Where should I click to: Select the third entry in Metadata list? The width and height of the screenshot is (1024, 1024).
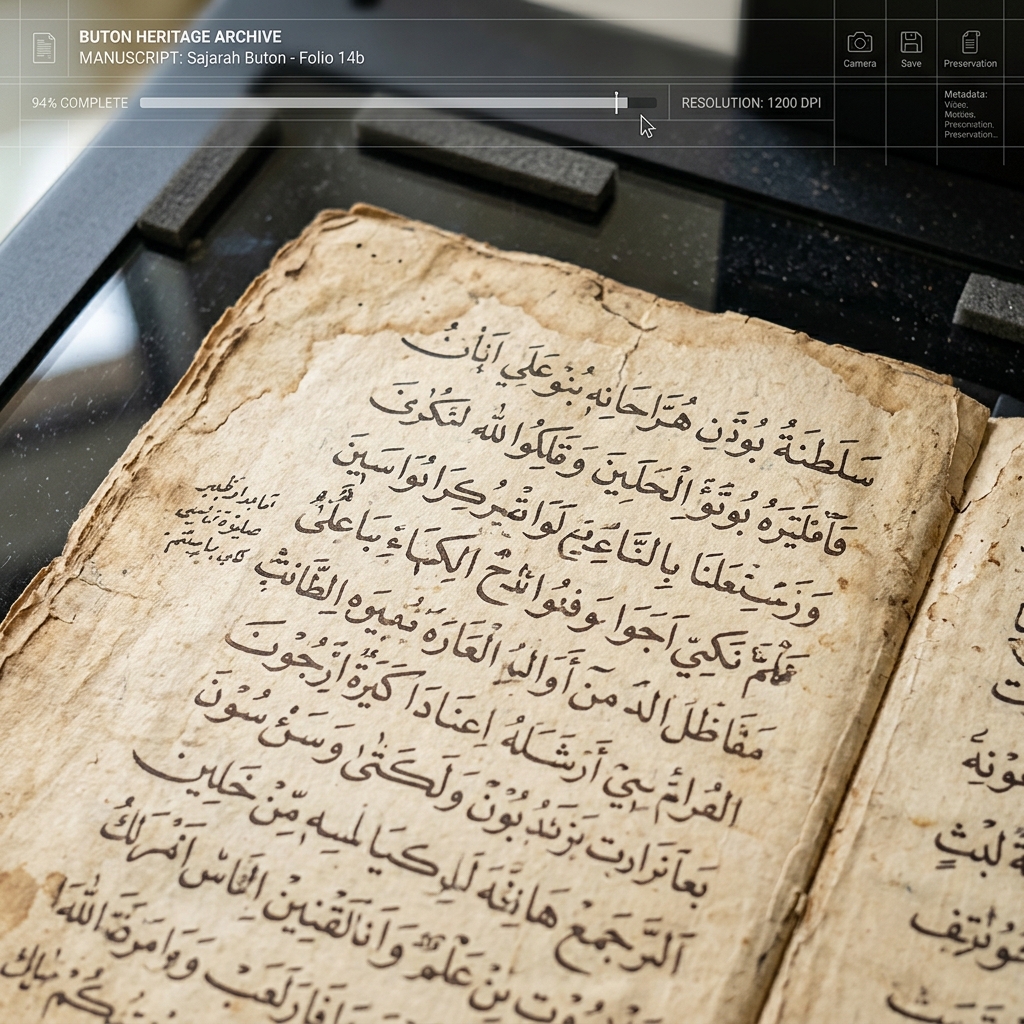(968, 125)
